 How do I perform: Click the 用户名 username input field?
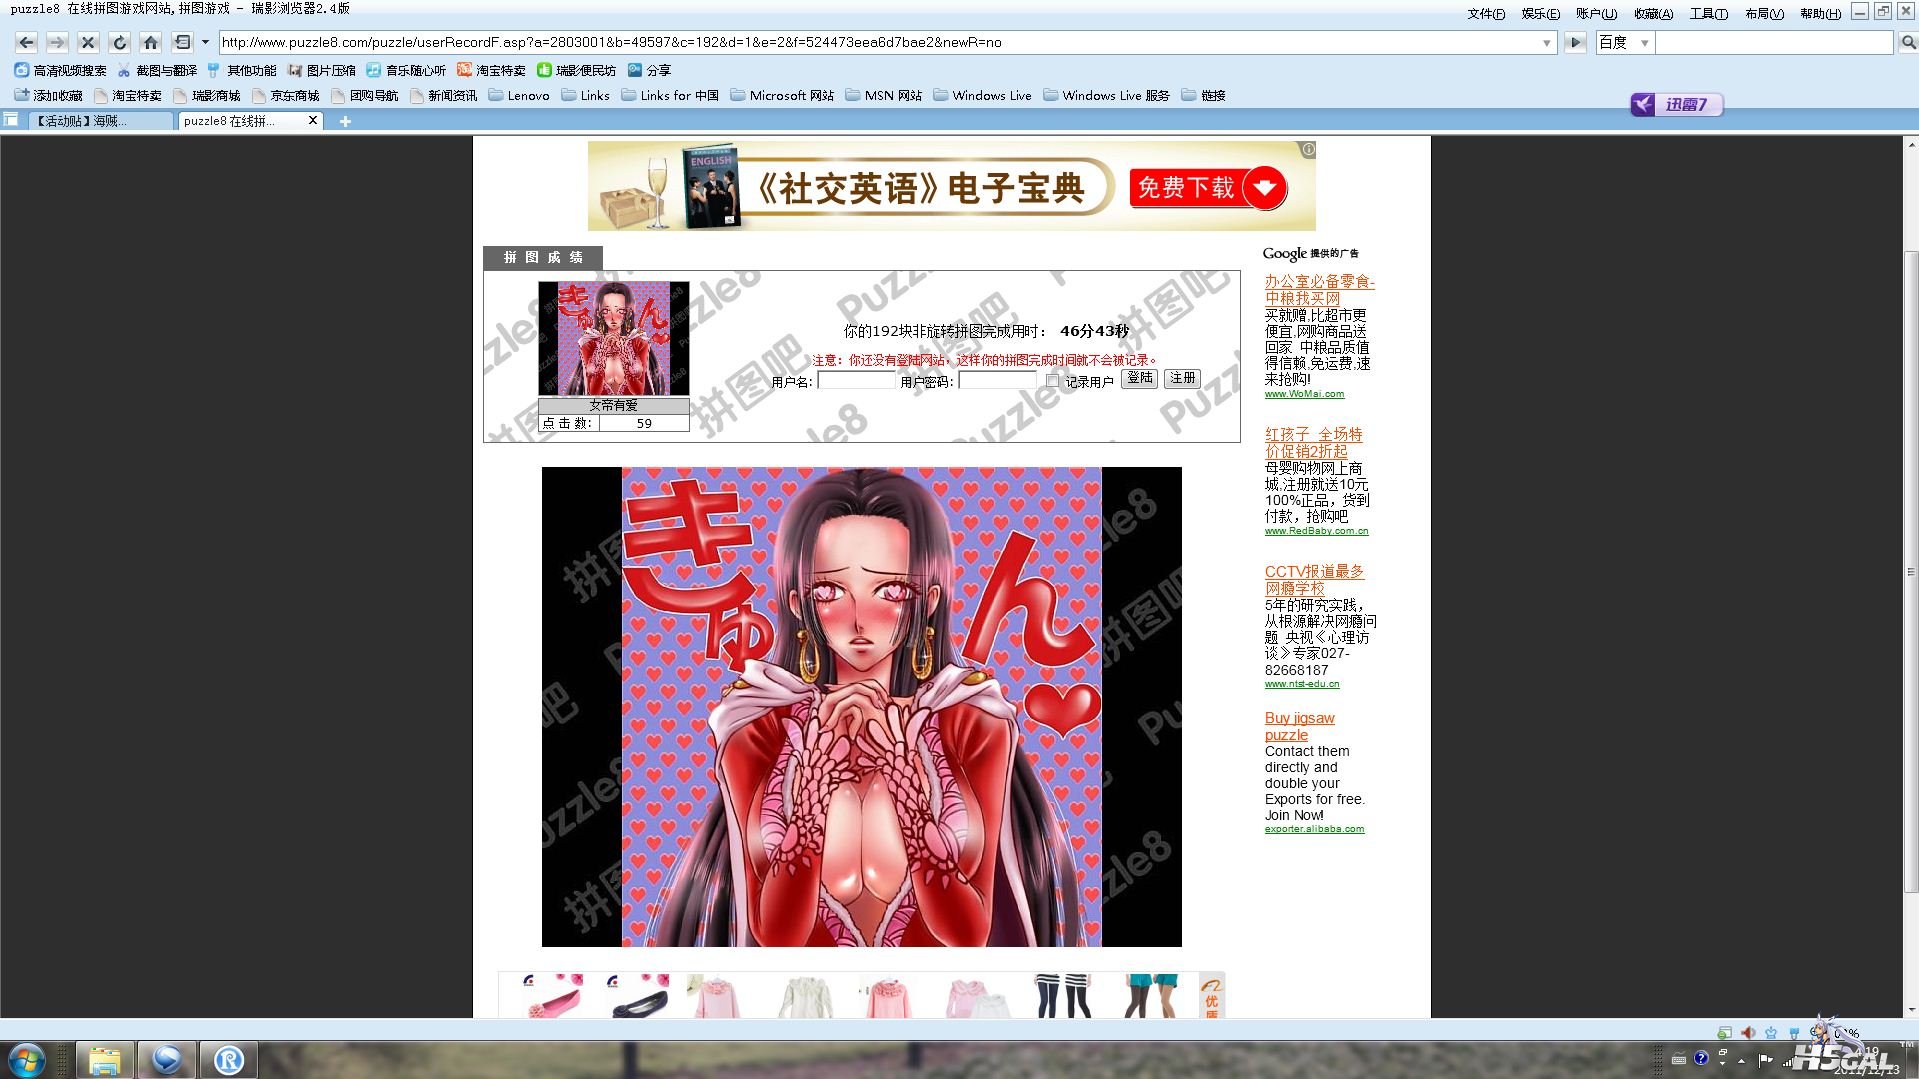click(x=856, y=381)
